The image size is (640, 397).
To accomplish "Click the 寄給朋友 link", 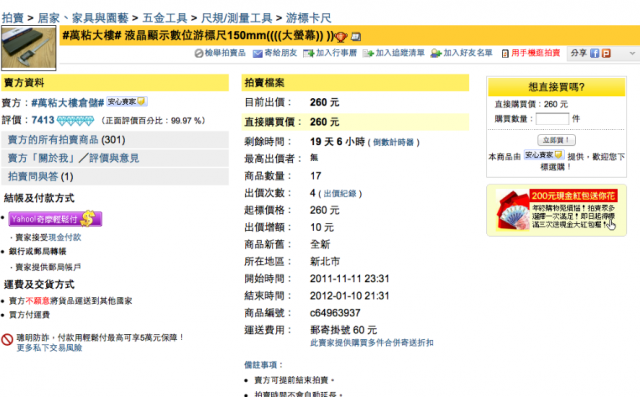I will coord(280,53).
